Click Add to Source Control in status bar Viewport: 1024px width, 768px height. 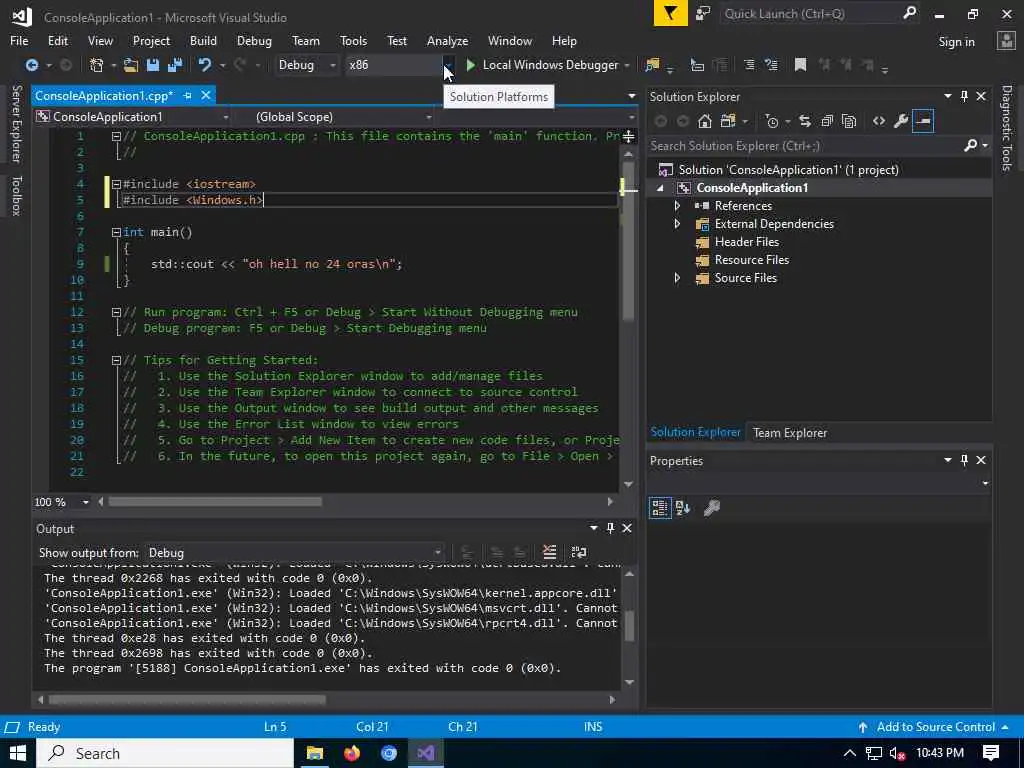(x=935, y=727)
